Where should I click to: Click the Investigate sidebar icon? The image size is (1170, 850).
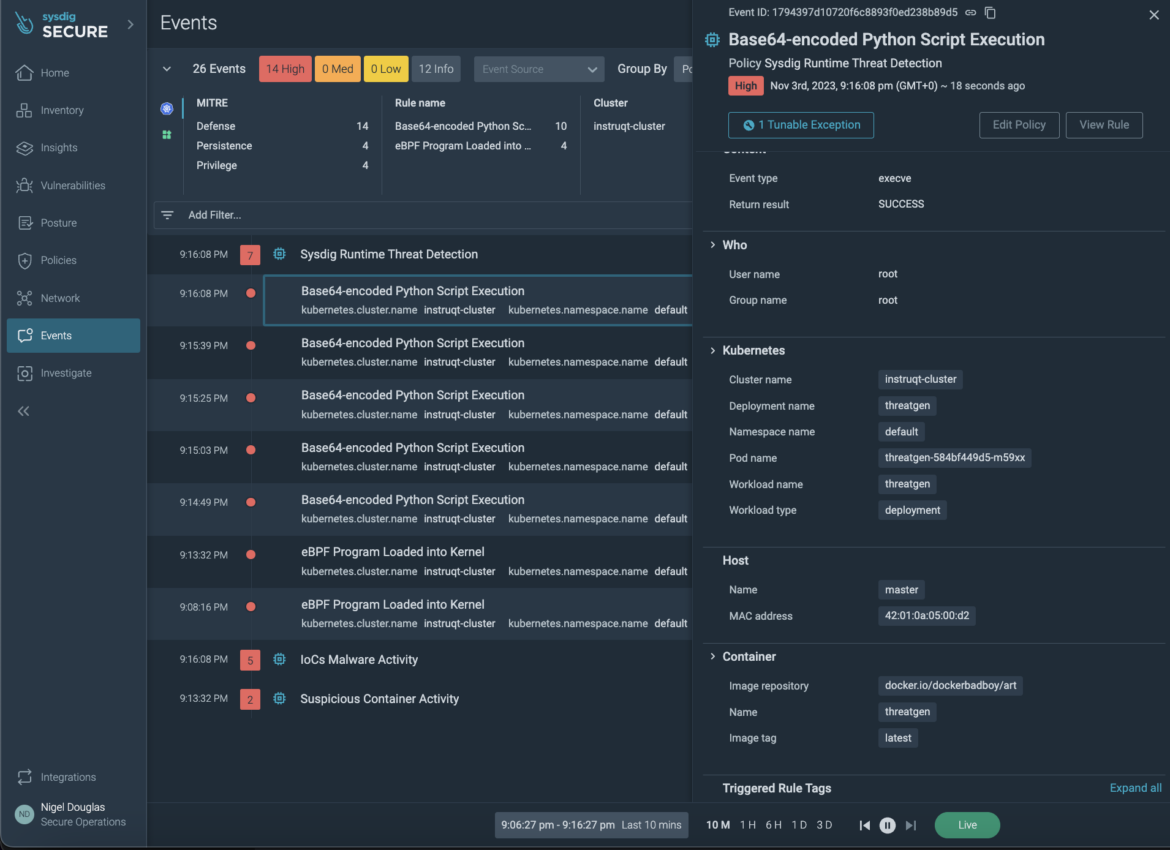pos(25,373)
